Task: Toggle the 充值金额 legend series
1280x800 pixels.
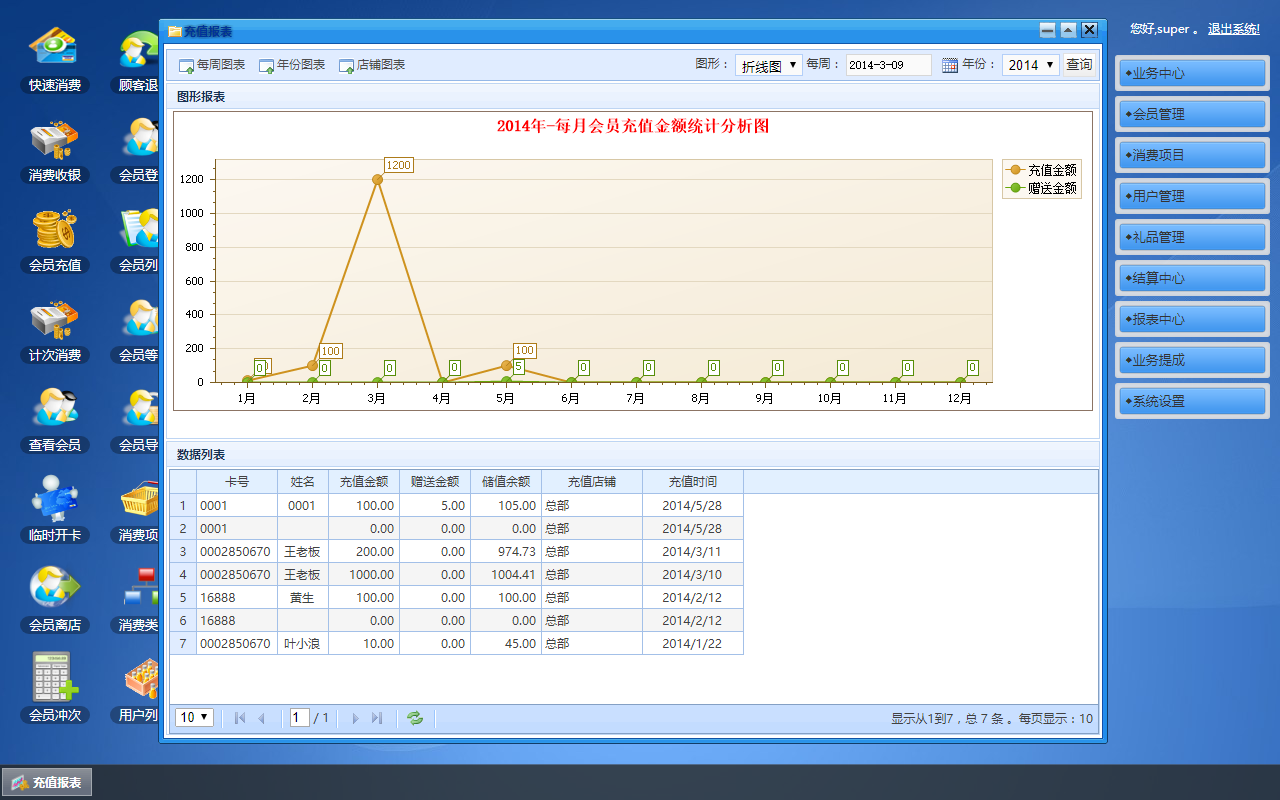Action: pyautogui.click(x=1041, y=170)
